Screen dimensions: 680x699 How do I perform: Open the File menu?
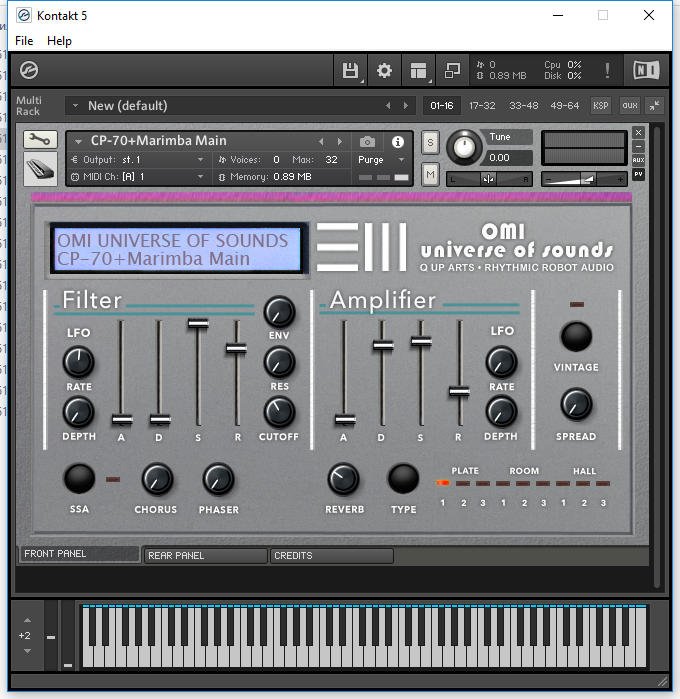[x=24, y=41]
